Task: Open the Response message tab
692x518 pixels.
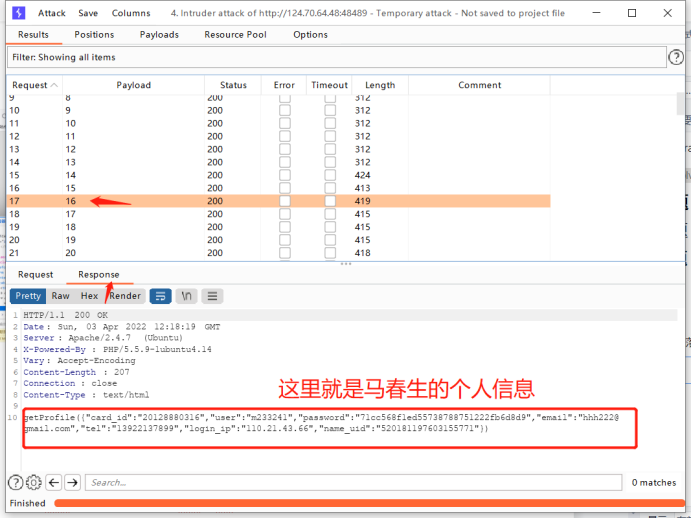Action: coord(98,274)
